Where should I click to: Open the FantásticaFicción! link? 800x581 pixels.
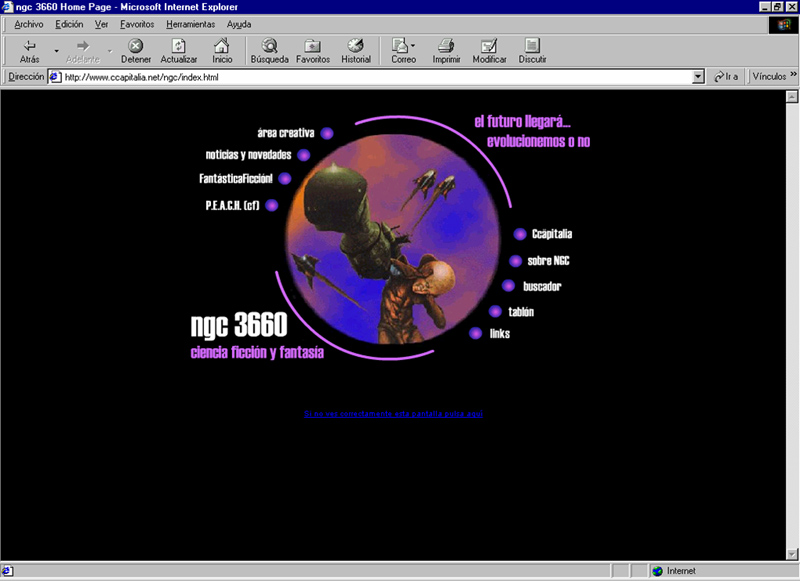(236, 179)
